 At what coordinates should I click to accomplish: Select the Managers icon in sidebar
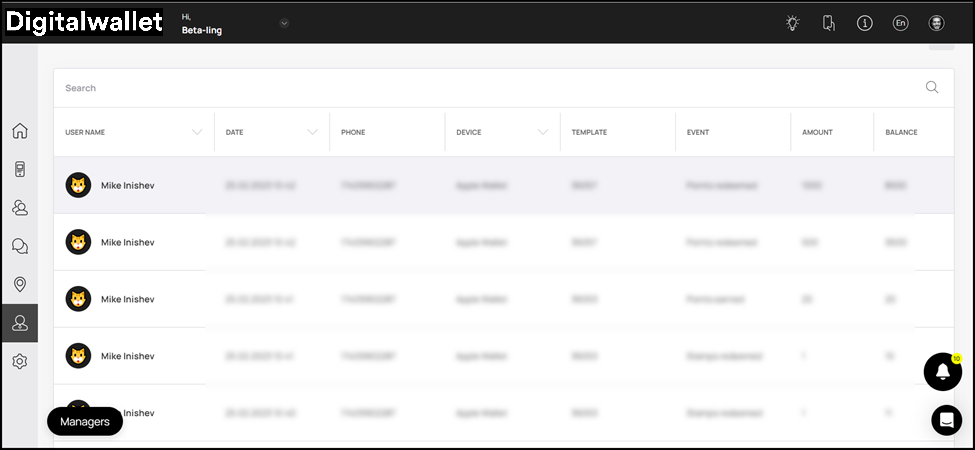pos(19,323)
